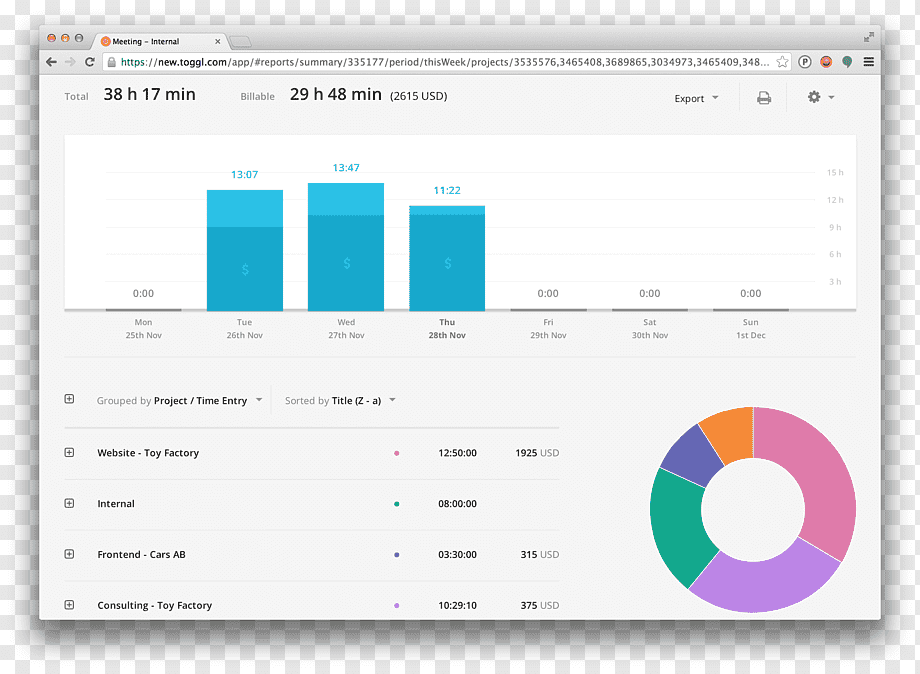The height and width of the screenshot is (674, 920).
Task: Expand all groups with top plus icon
Action: (69, 399)
